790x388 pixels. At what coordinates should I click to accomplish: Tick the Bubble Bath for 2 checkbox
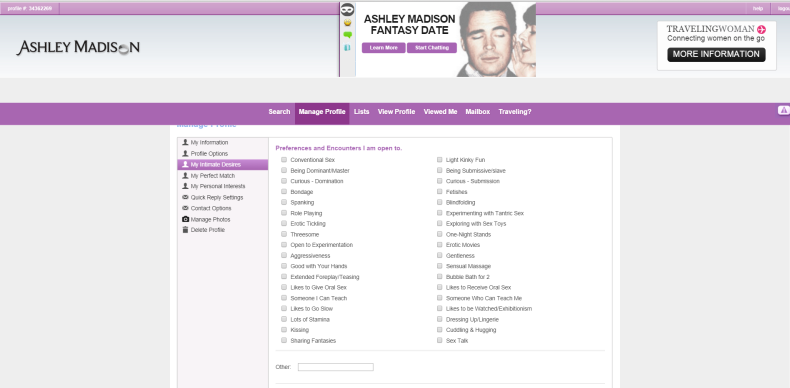click(x=439, y=277)
